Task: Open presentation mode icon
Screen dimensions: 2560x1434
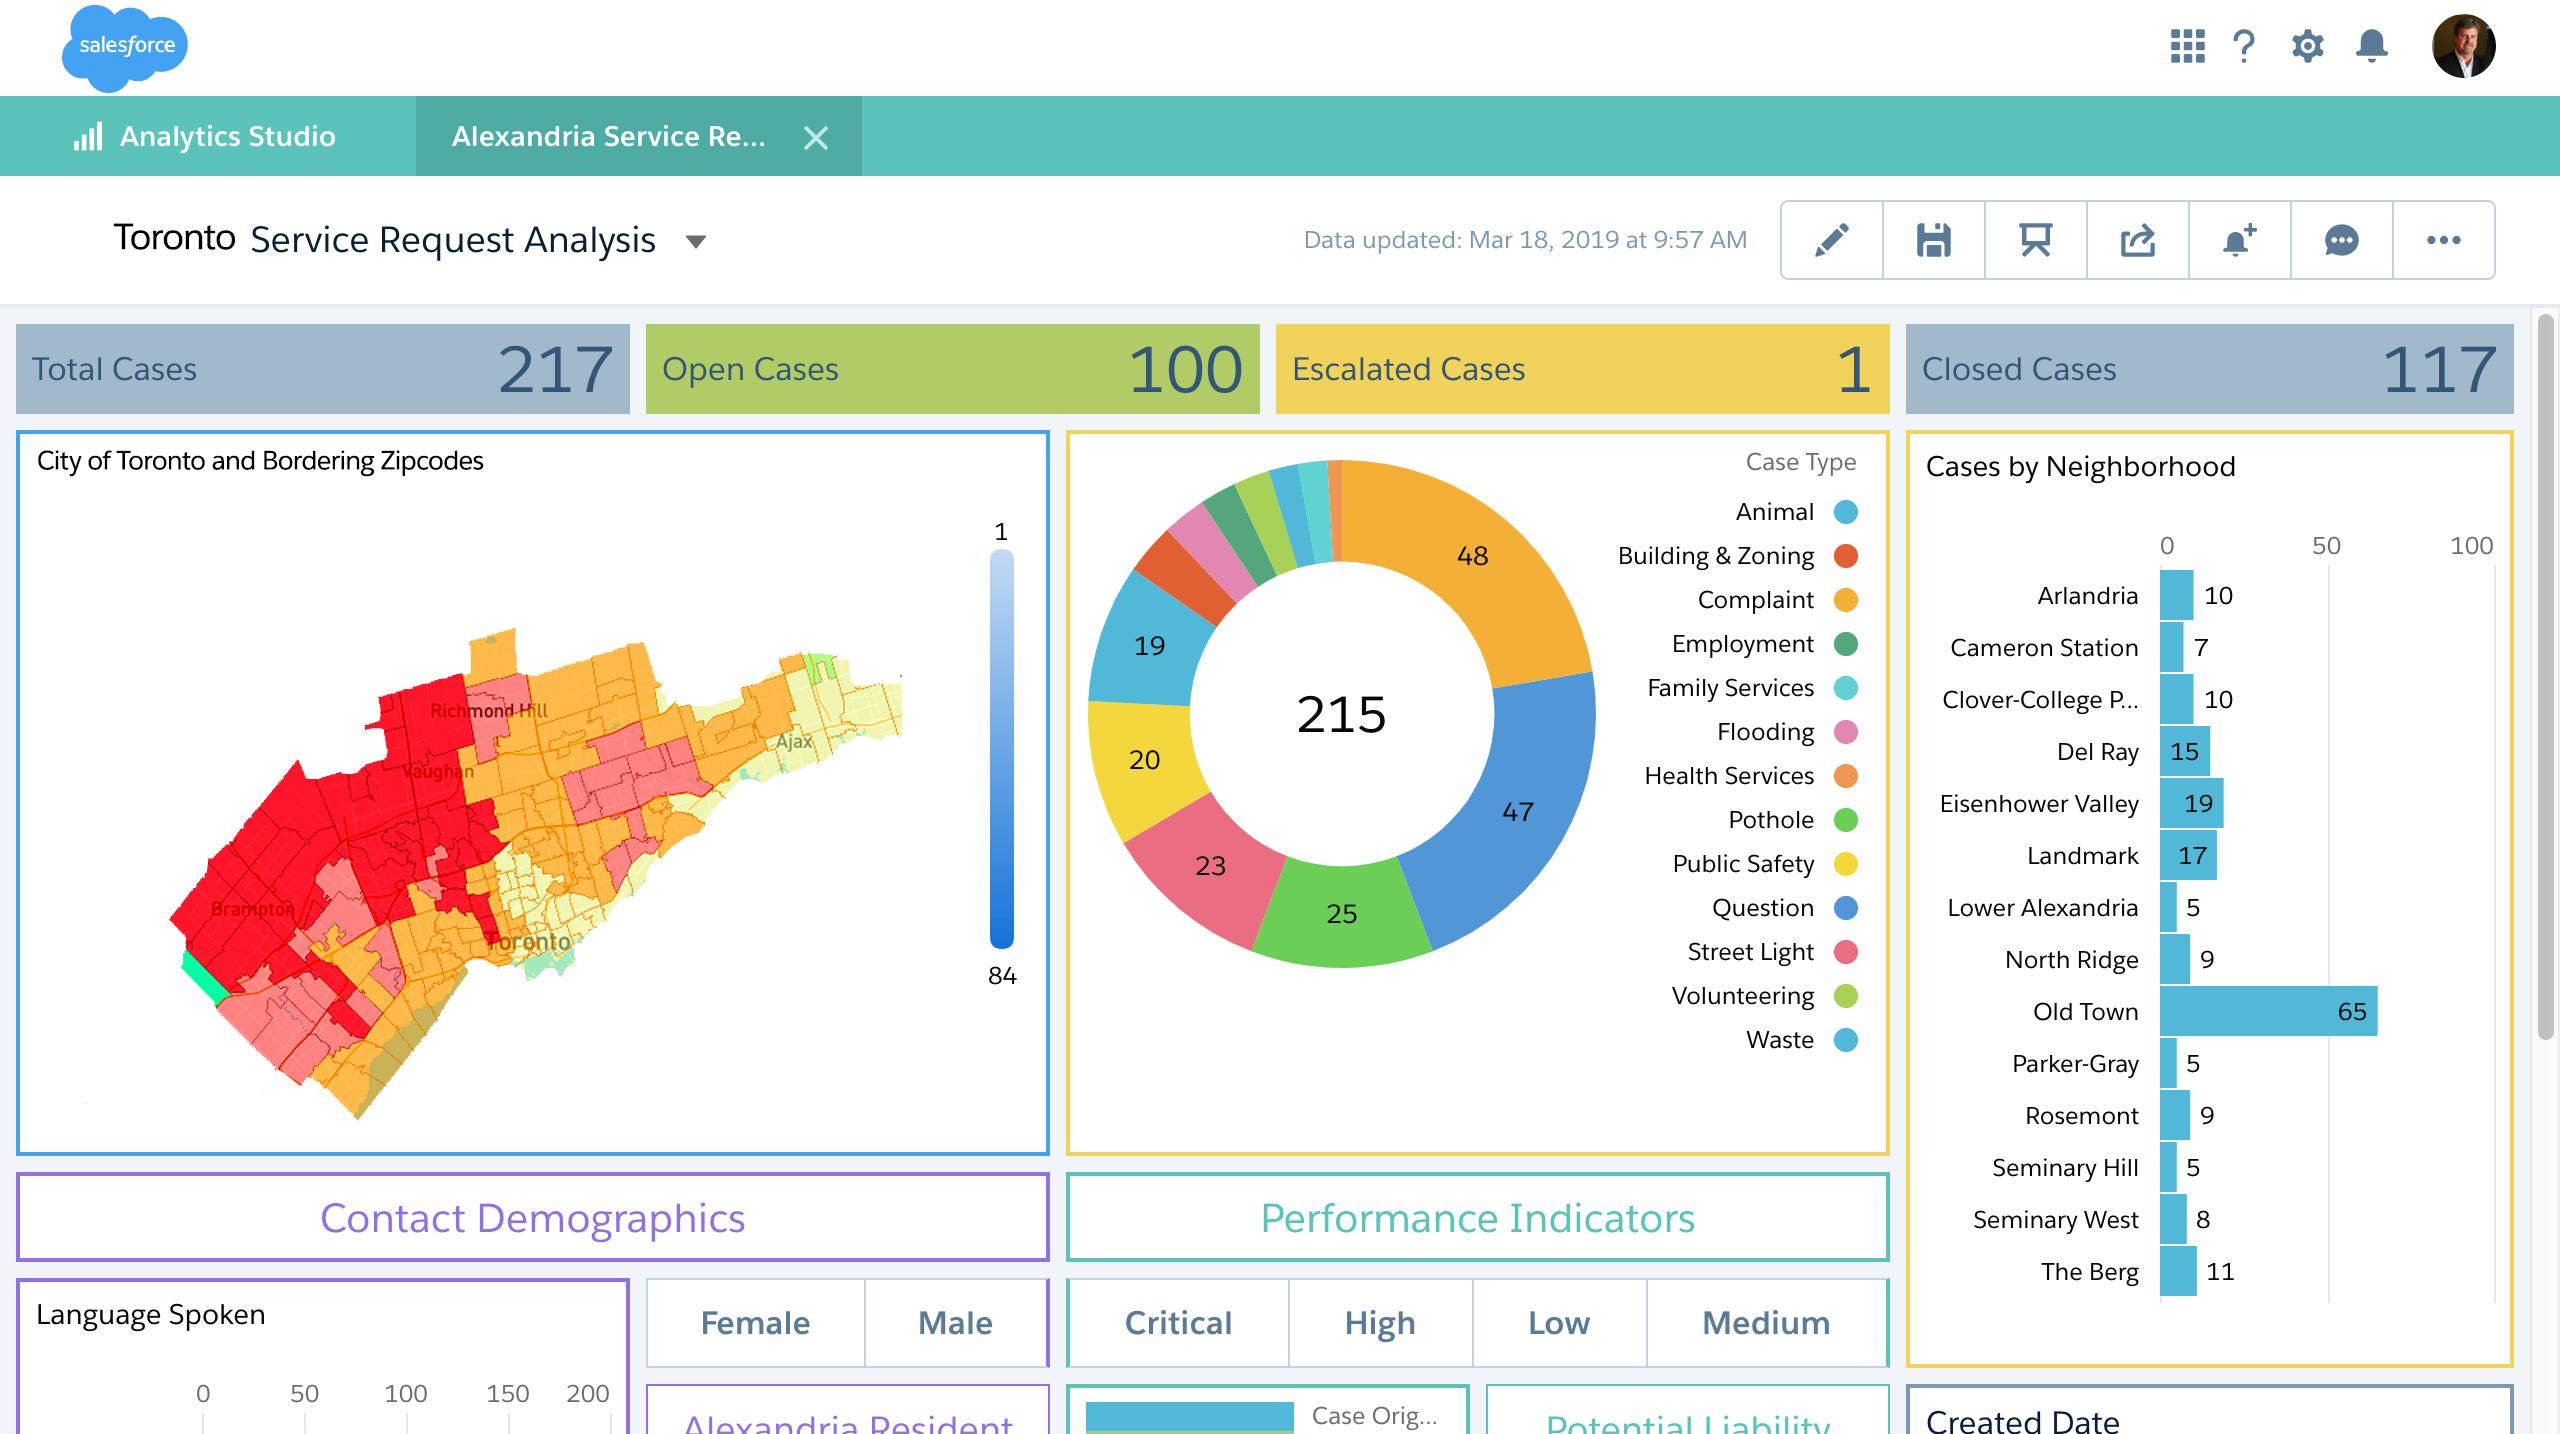Action: (x=2035, y=240)
